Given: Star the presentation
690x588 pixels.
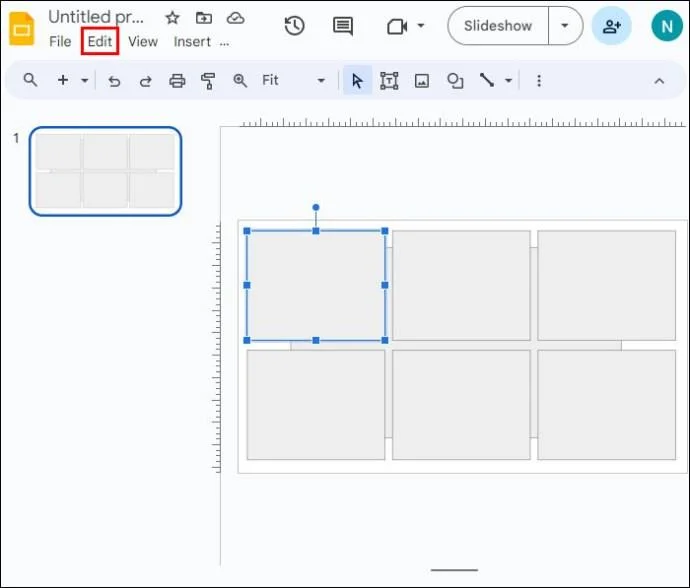Looking at the screenshot, I should [172, 18].
